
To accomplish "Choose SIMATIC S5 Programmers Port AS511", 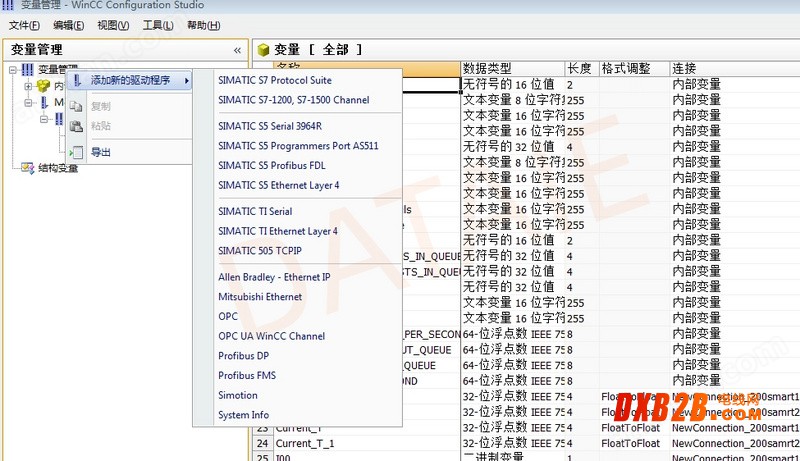I will point(298,146).
